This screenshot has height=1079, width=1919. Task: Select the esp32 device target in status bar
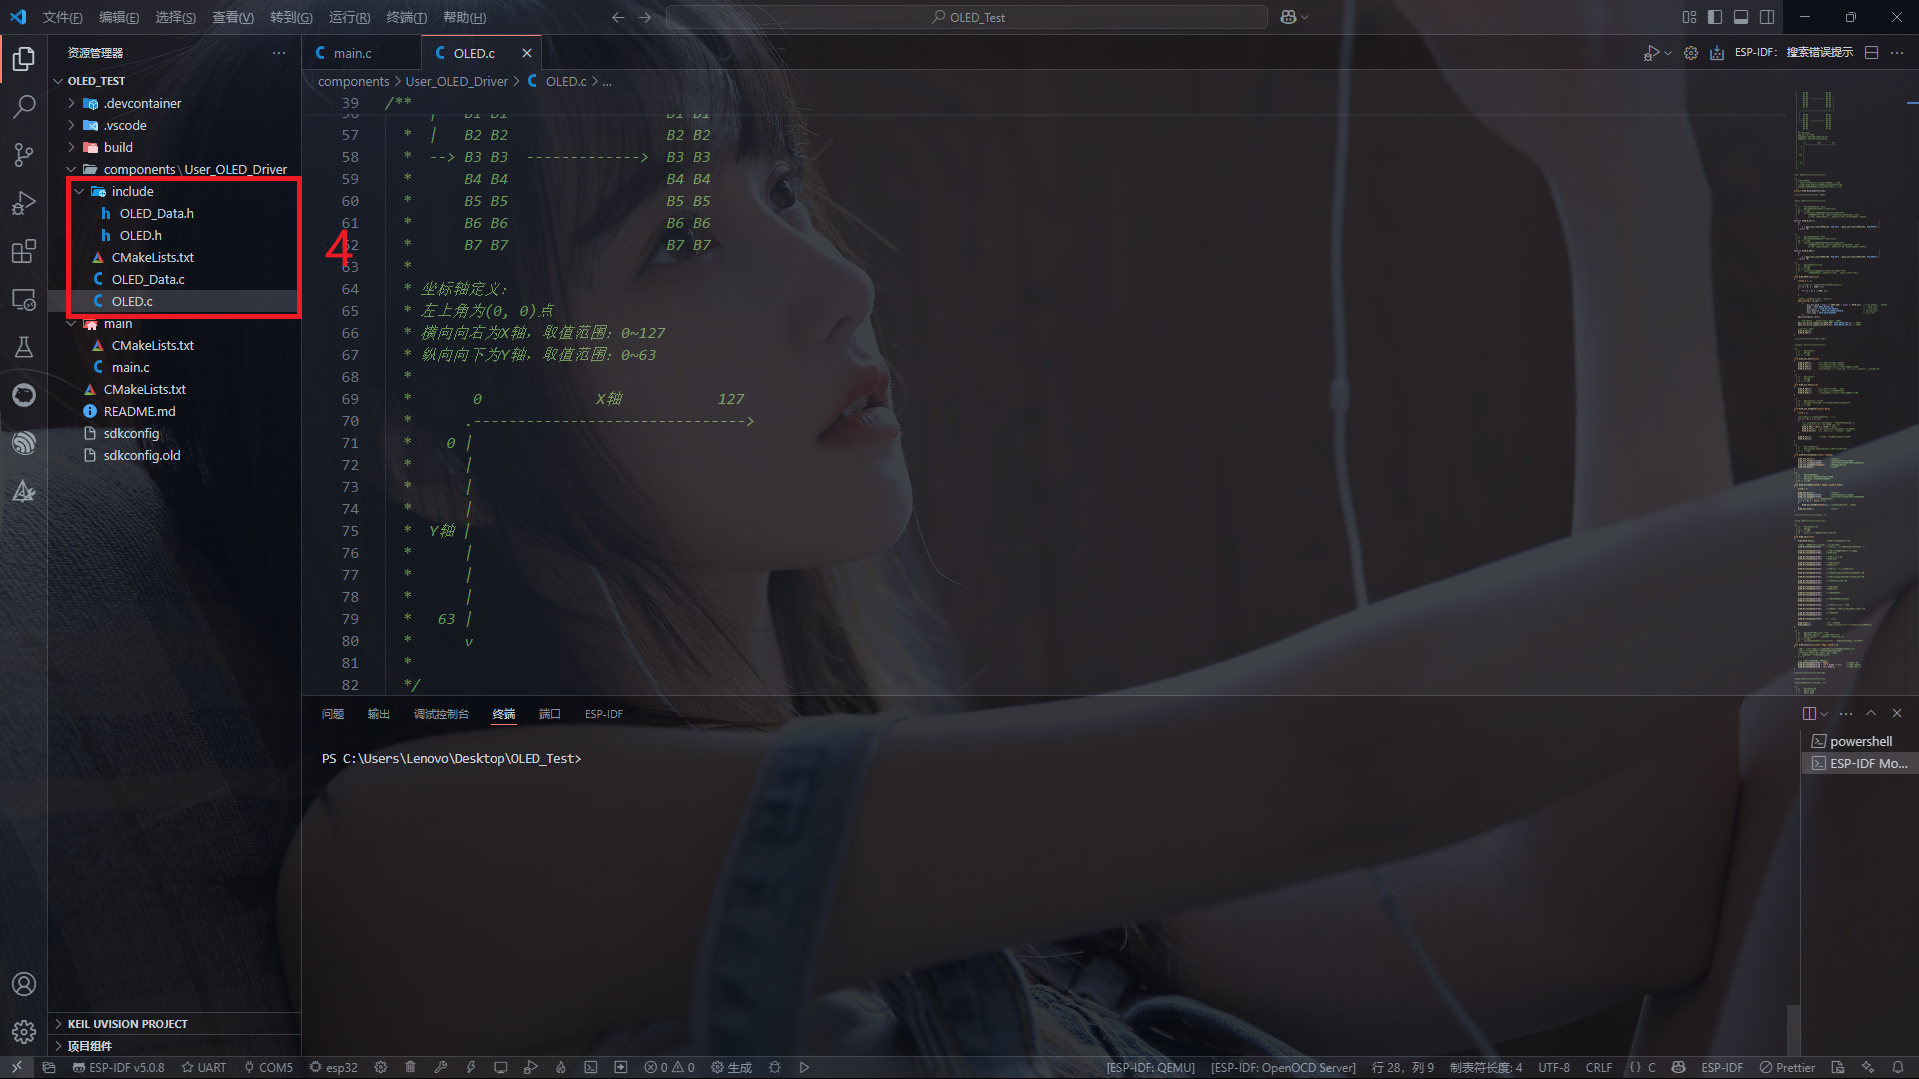coord(340,1067)
